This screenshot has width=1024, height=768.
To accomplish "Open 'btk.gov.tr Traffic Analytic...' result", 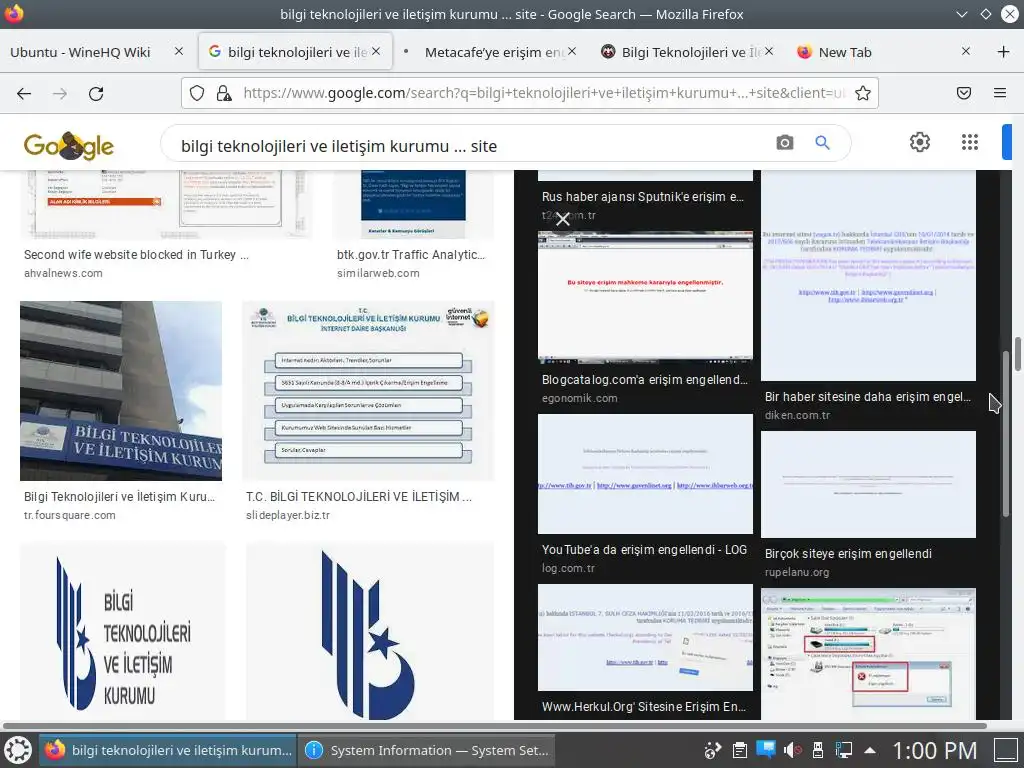I will (x=411, y=255).
